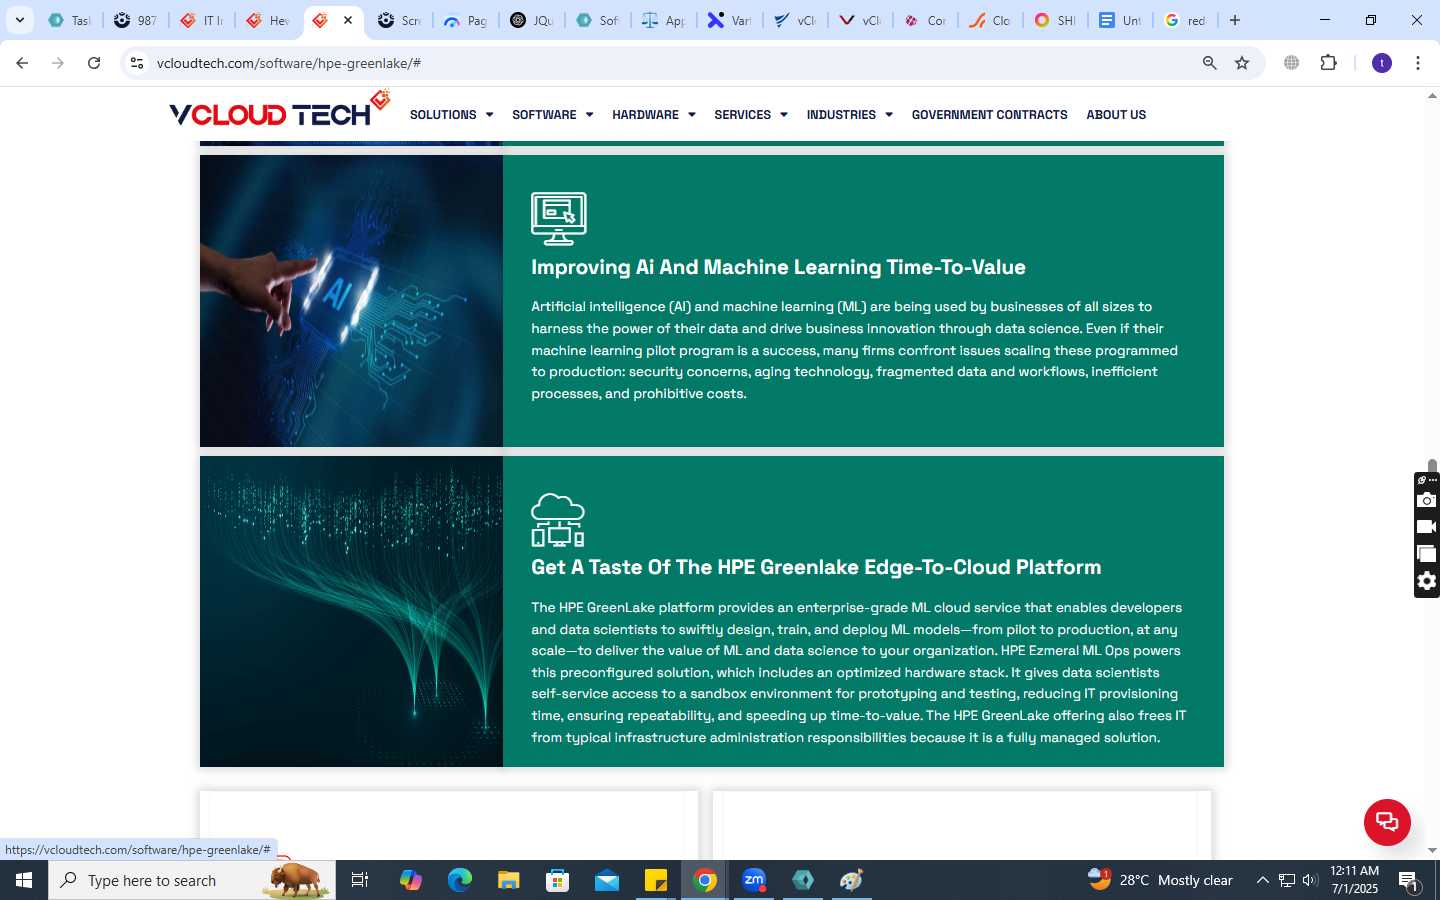Image resolution: width=1440 pixels, height=900 pixels.
Task: Click the screenshot camera icon in side widget
Action: [1427, 500]
